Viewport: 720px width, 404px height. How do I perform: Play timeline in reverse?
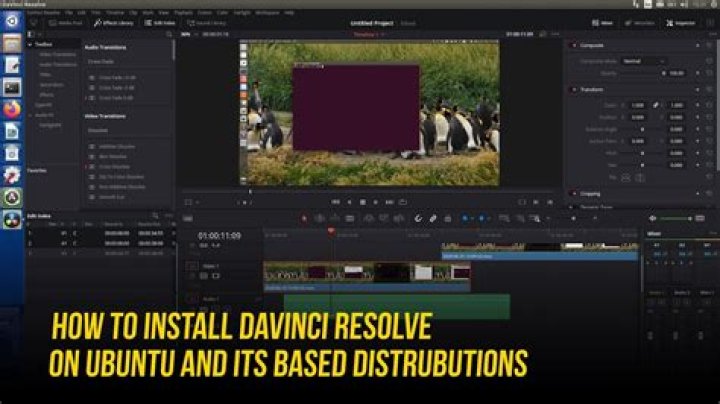(x=349, y=202)
